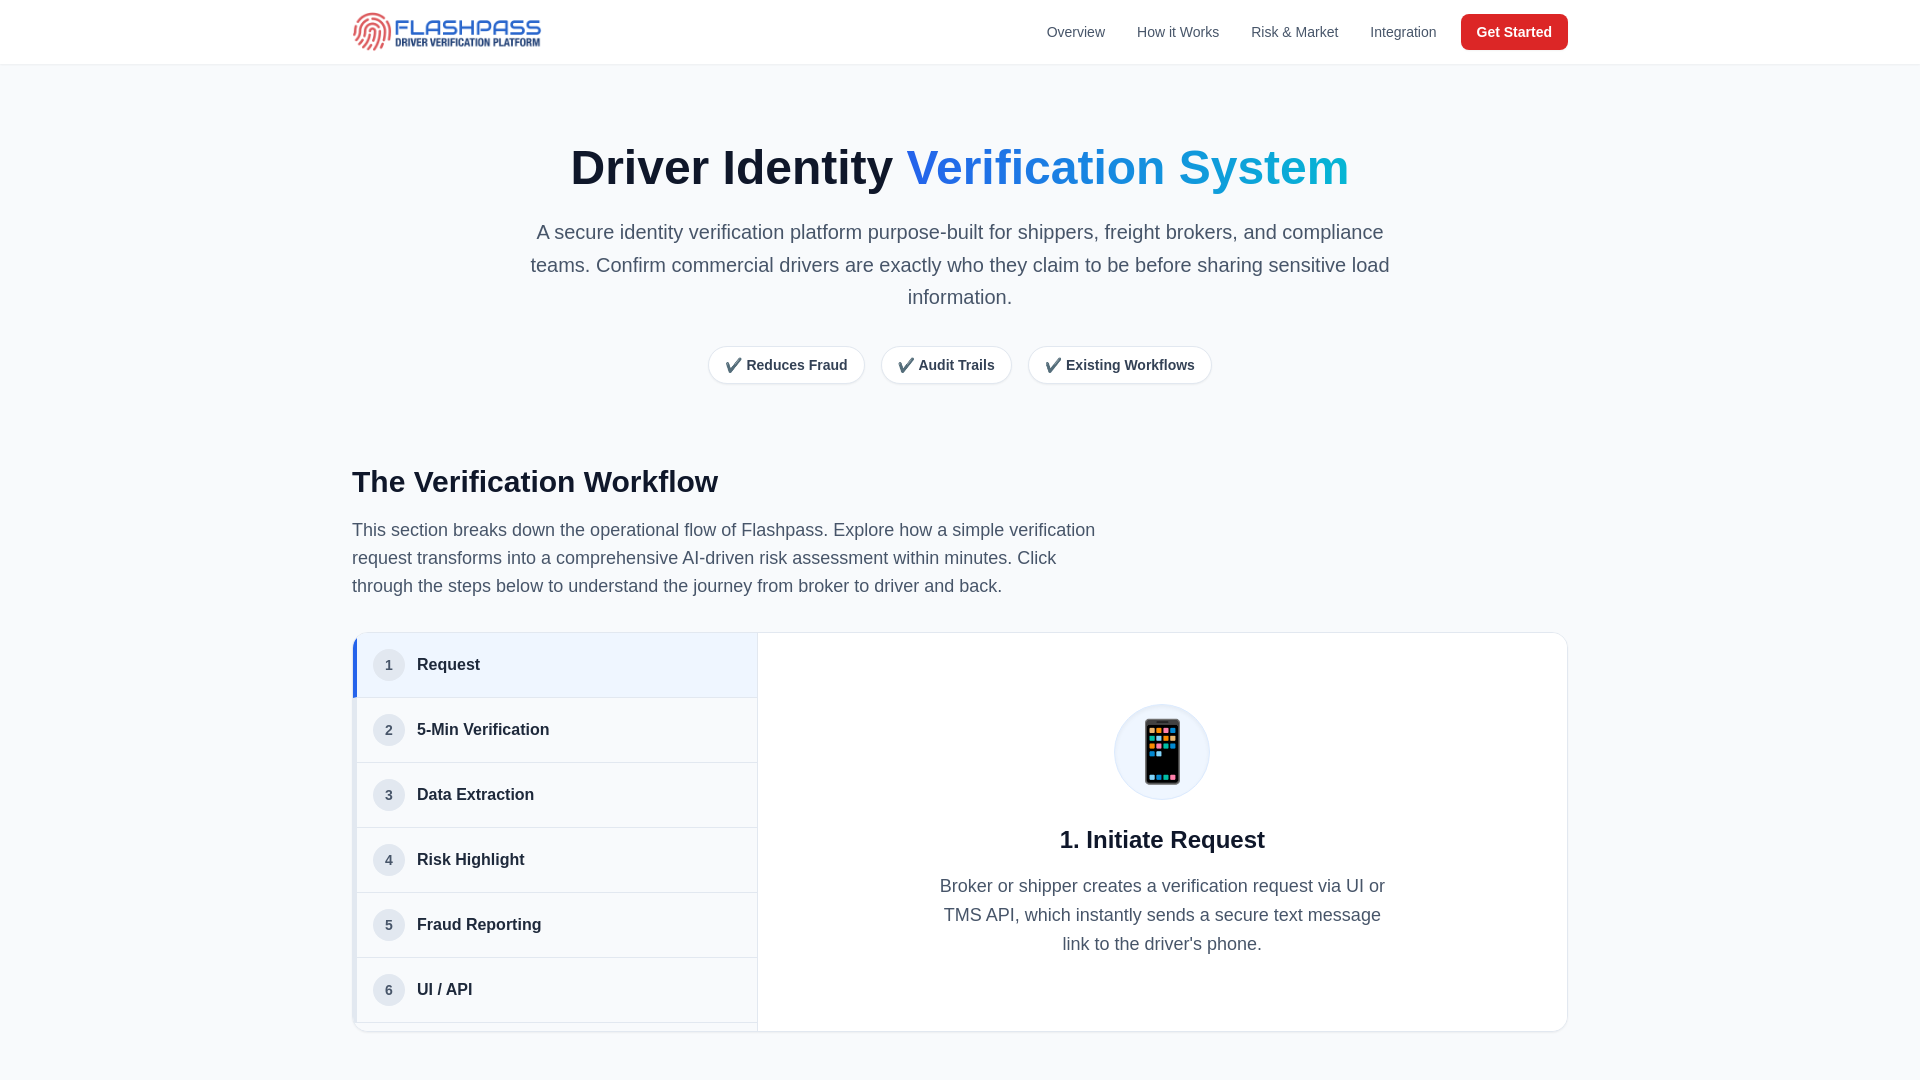Click the red Get Started button
Image resolution: width=1920 pixels, height=1080 pixels.
[1514, 32]
